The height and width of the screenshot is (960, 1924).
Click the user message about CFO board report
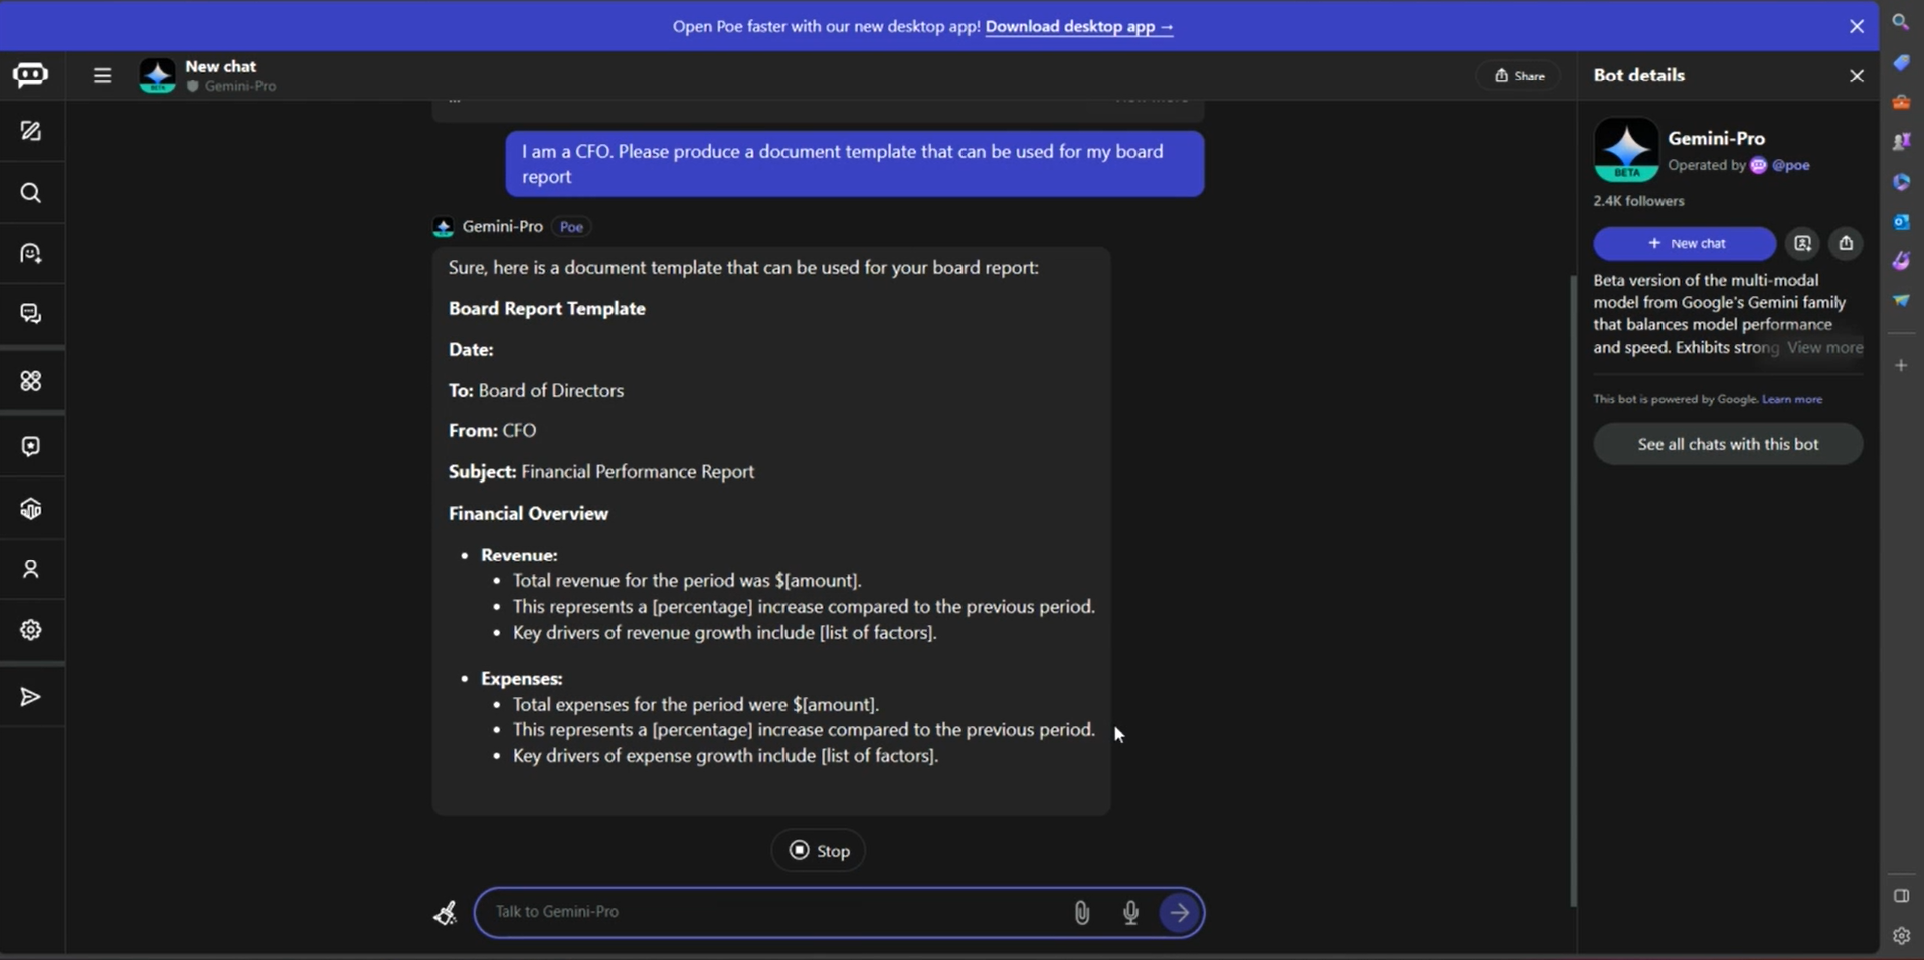tap(854, 164)
